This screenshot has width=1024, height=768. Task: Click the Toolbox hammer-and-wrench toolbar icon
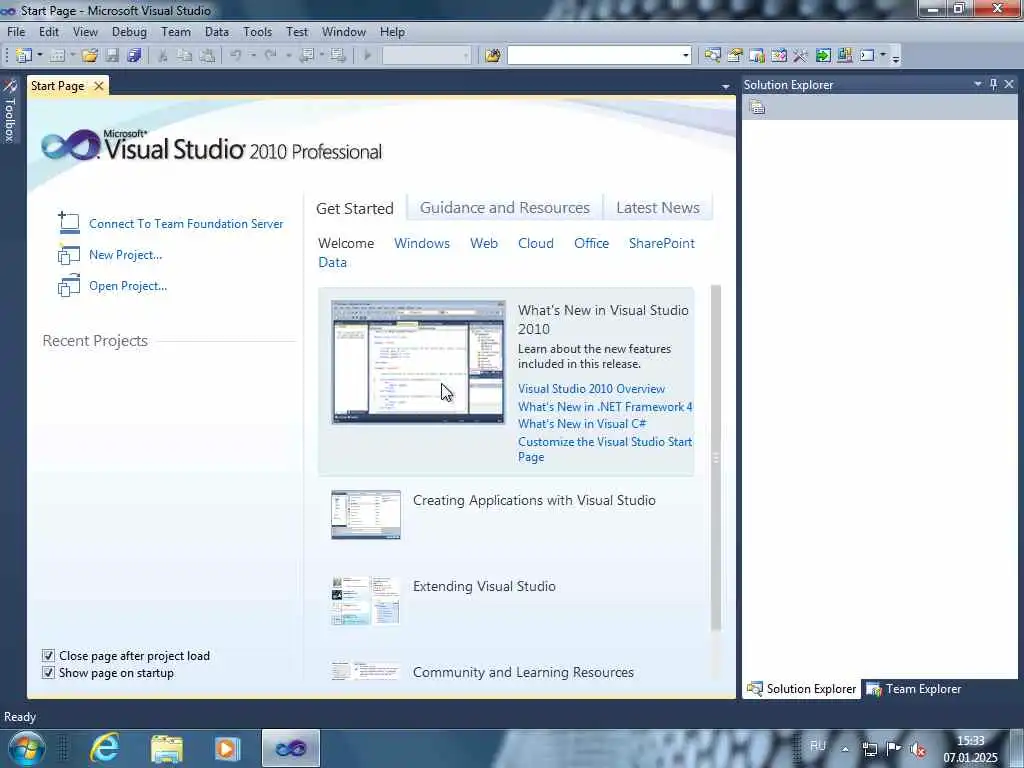point(801,56)
